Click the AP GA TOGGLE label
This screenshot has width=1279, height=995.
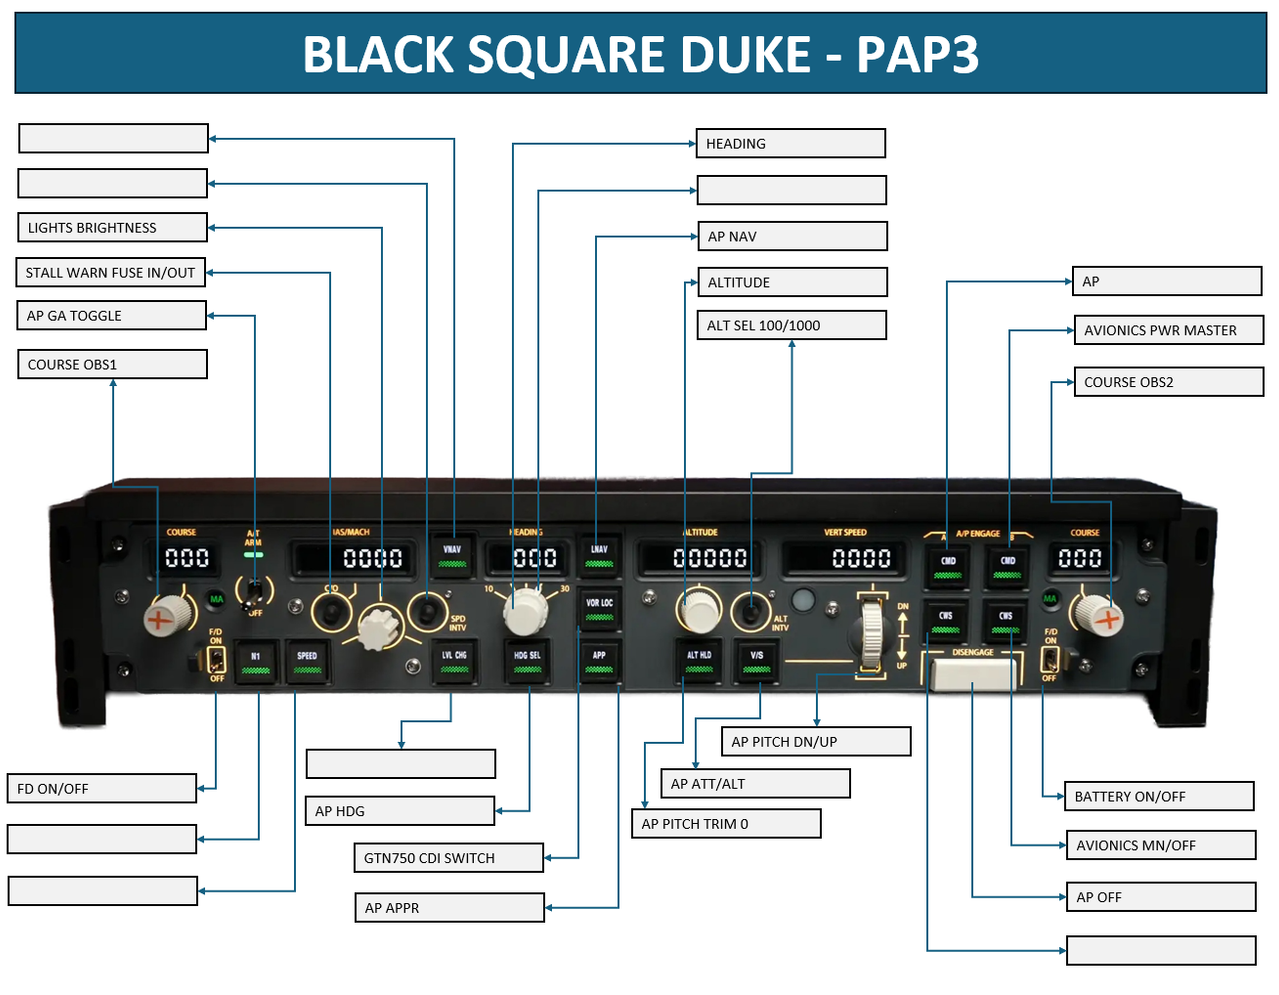pyautogui.click(x=112, y=316)
